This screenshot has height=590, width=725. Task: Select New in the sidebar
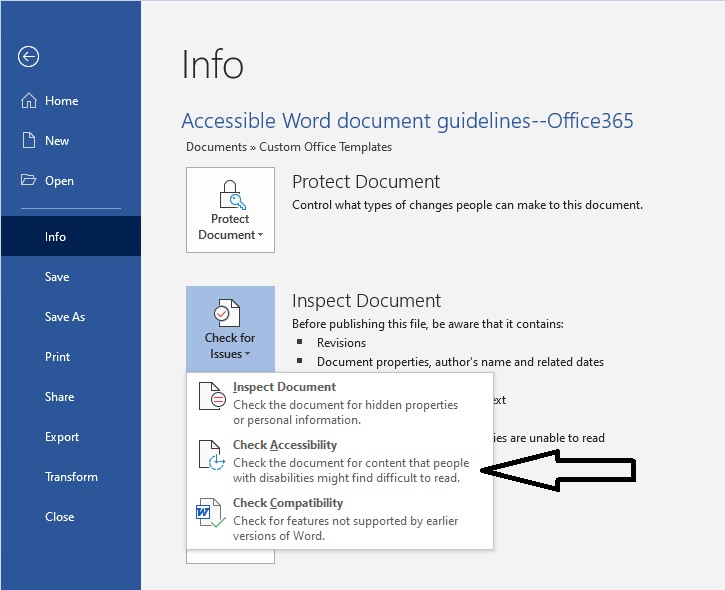point(71,141)
